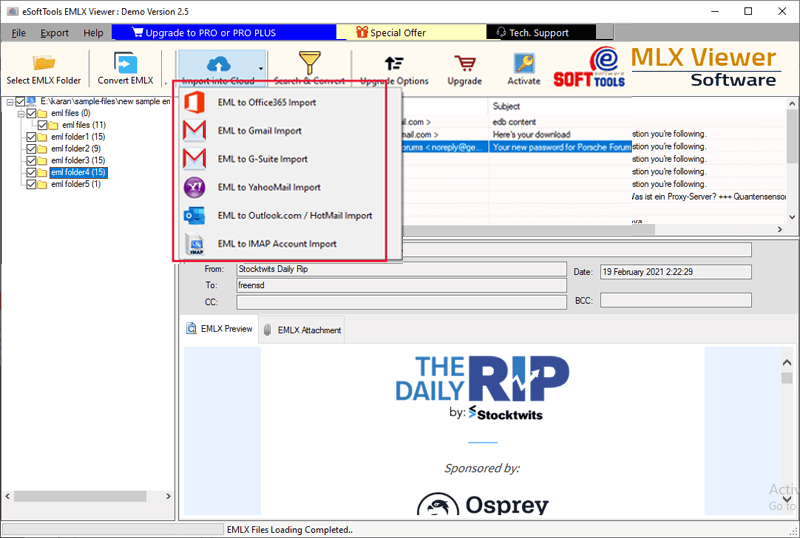The height and width of the screenshot is (538, 800).
Task: Click the BCC field
Action: click(x=676, y=300)
